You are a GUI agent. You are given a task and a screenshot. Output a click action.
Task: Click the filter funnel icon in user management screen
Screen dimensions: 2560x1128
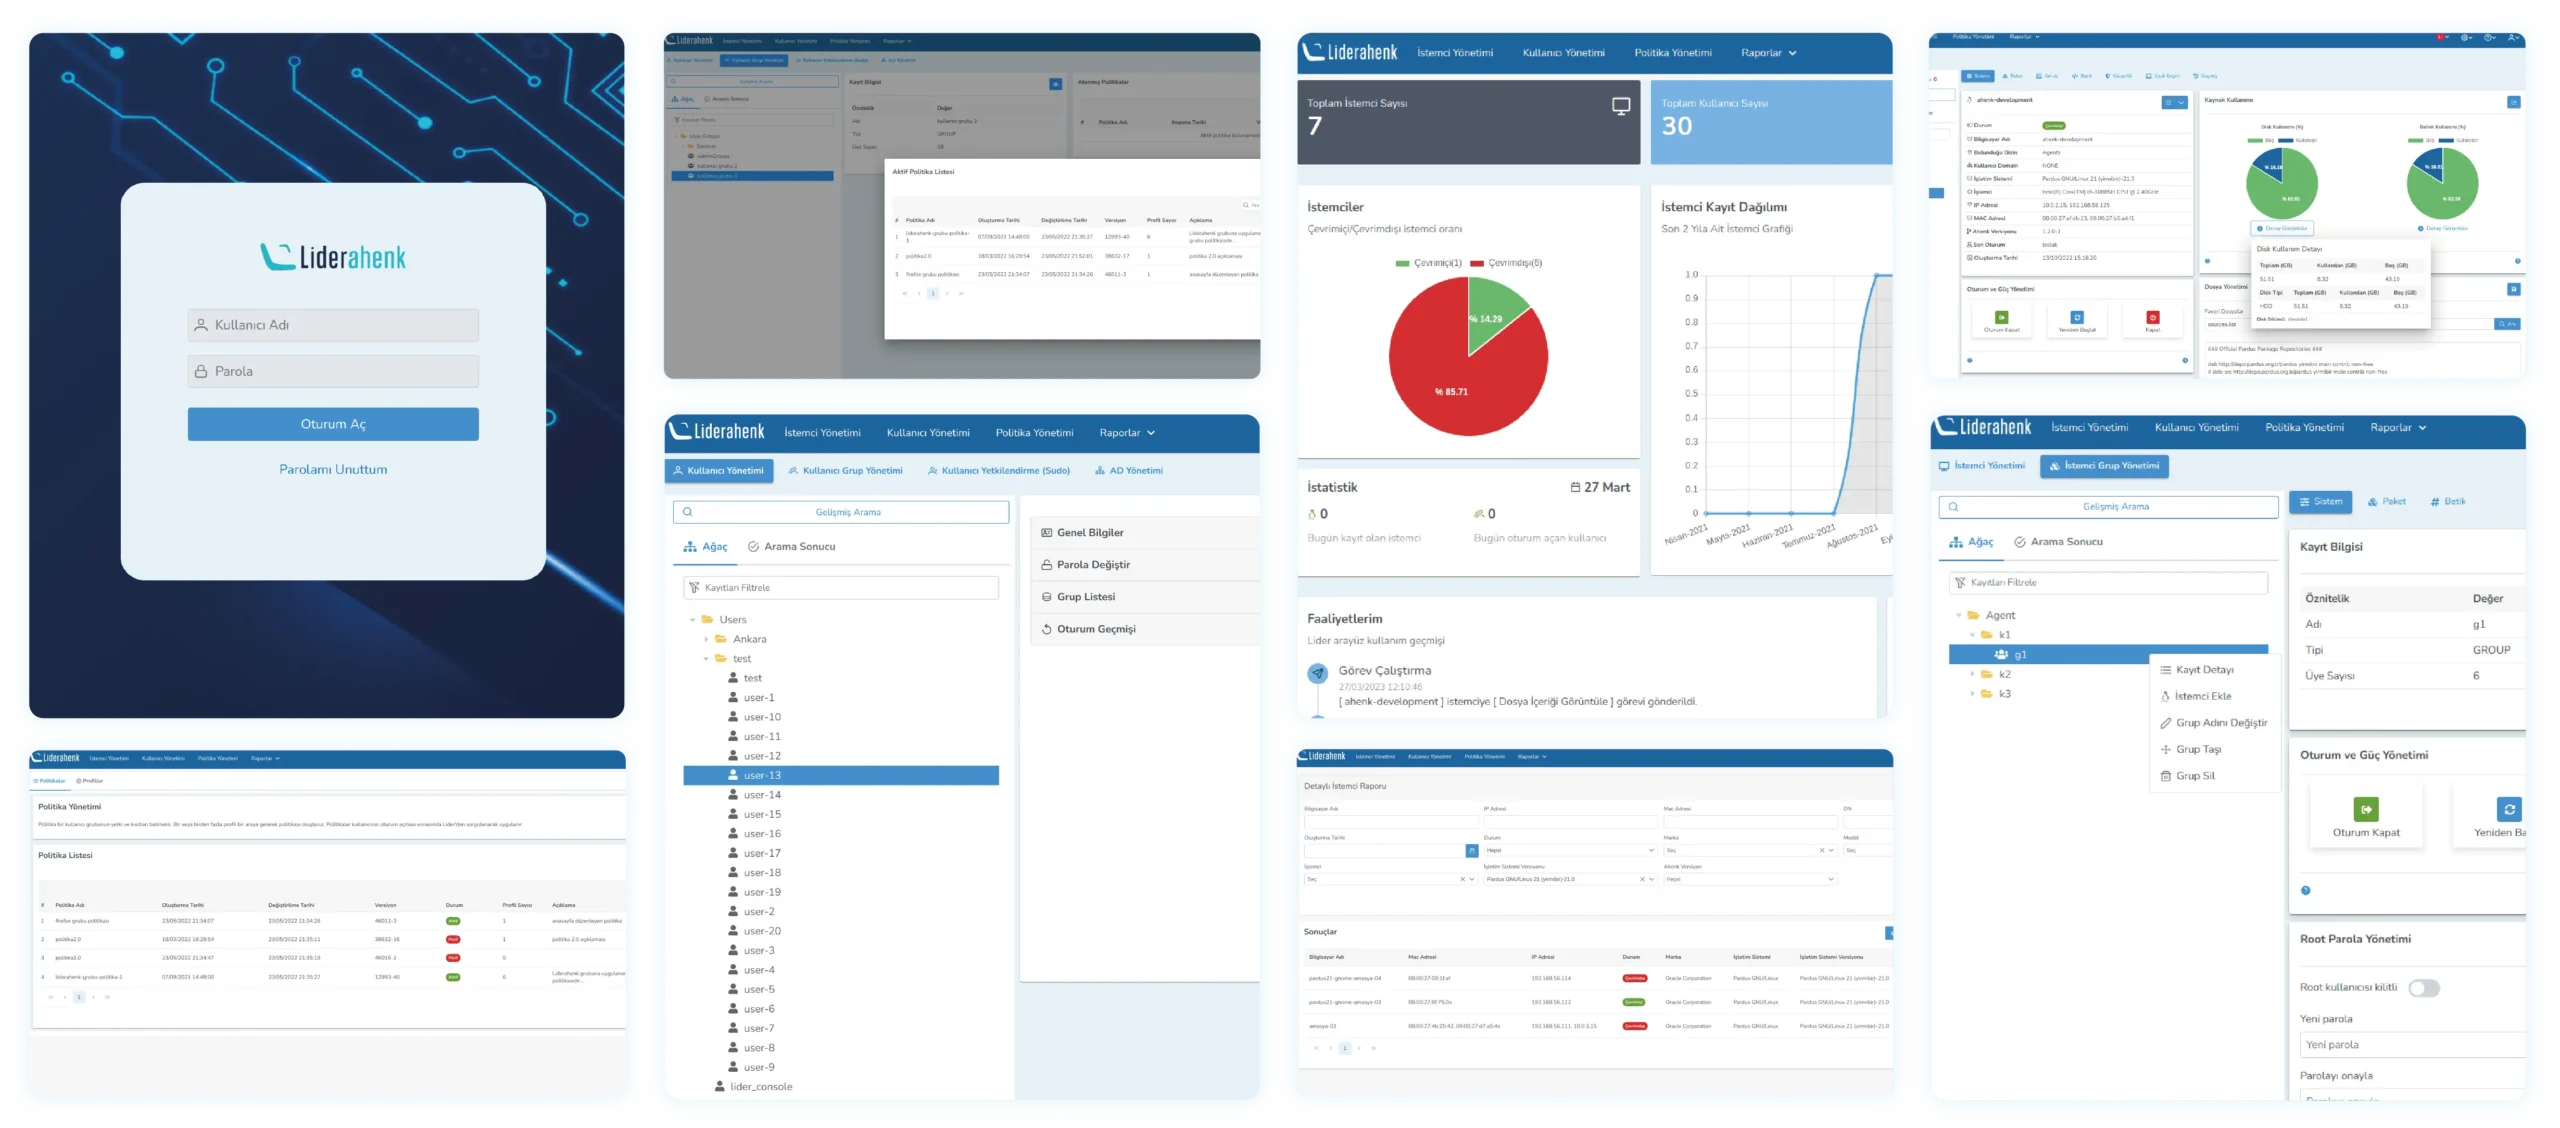pos(694,588)
